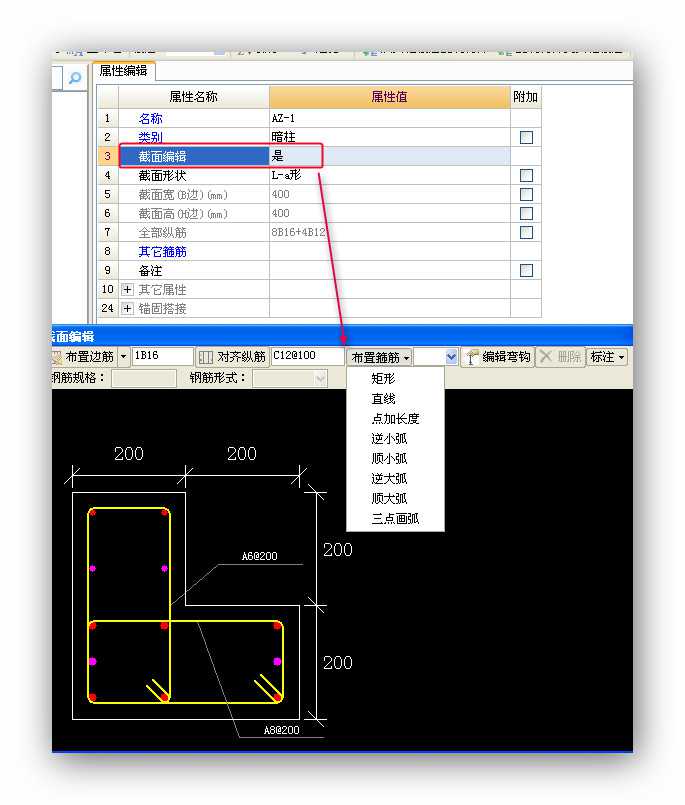The width and height of the screenshot is (685, 805).
Task: Toggle the 备注 row checkbox
Action: pos(526,271)
